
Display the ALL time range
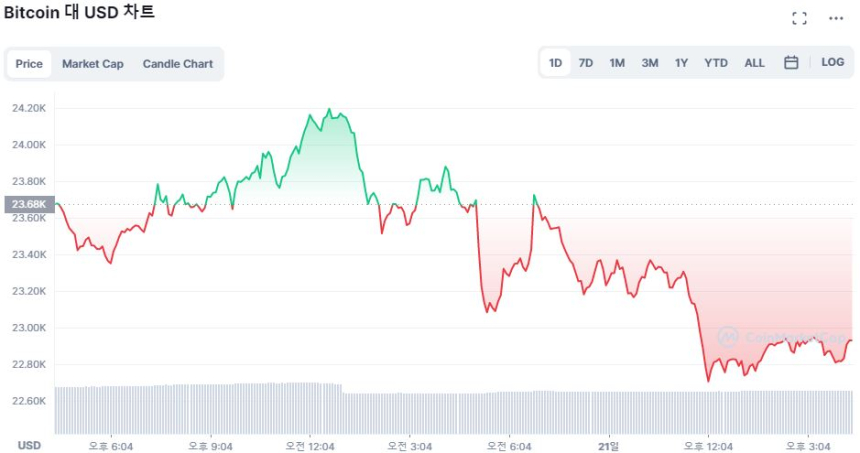pos(754,63)
